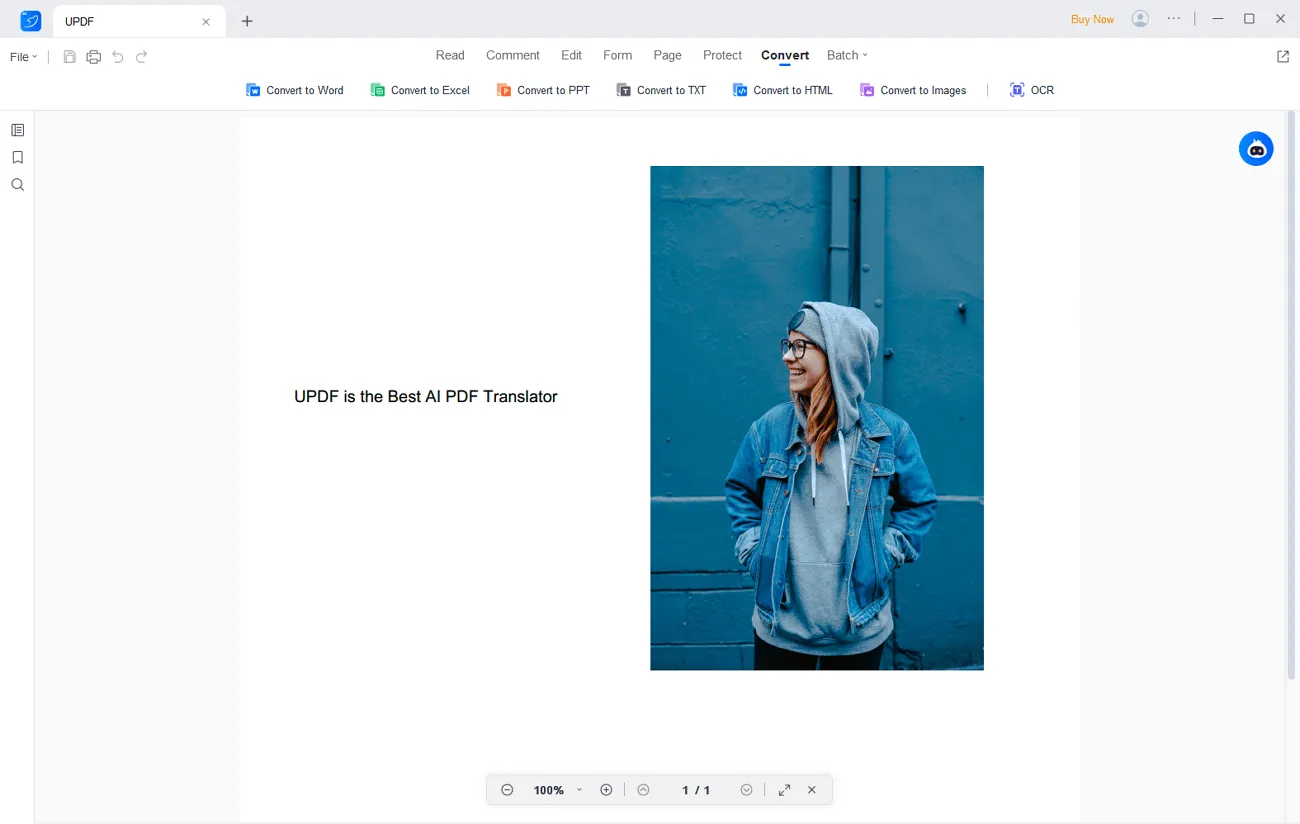This screenshot has width=1300, height=824.
Task: Open the thumbnails panel icon in sidebar
Action: (x=17, y=130)
